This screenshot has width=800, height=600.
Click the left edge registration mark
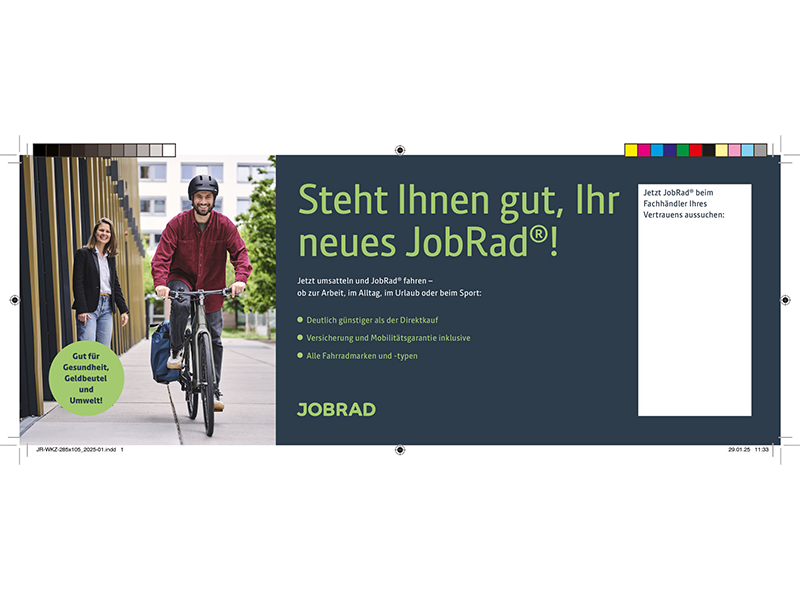14,300
